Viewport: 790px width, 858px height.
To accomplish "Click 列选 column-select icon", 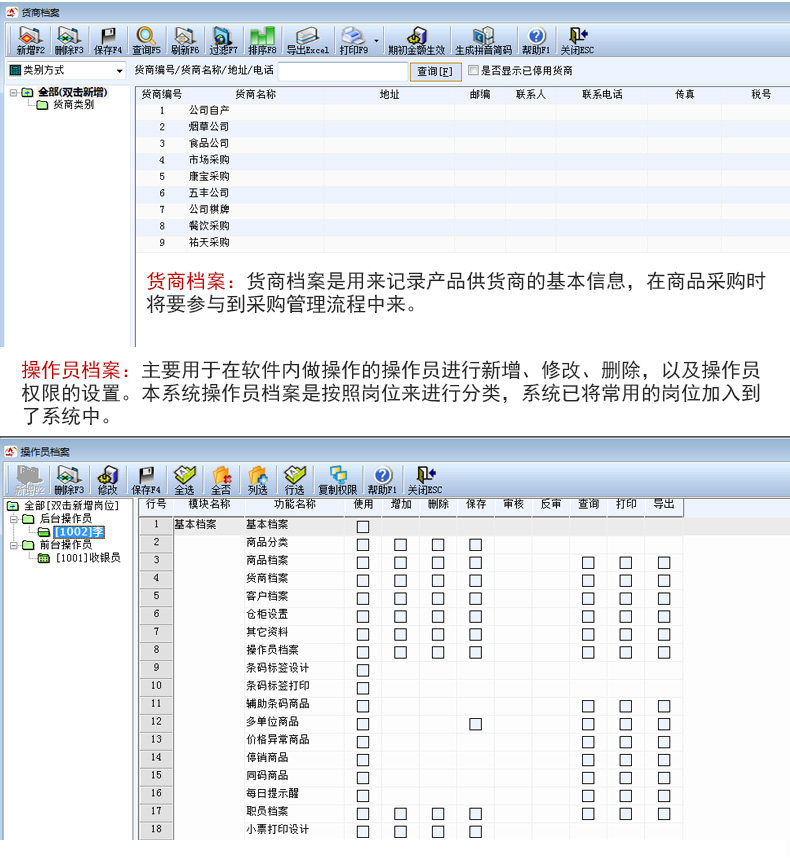I will click(258, 480).
